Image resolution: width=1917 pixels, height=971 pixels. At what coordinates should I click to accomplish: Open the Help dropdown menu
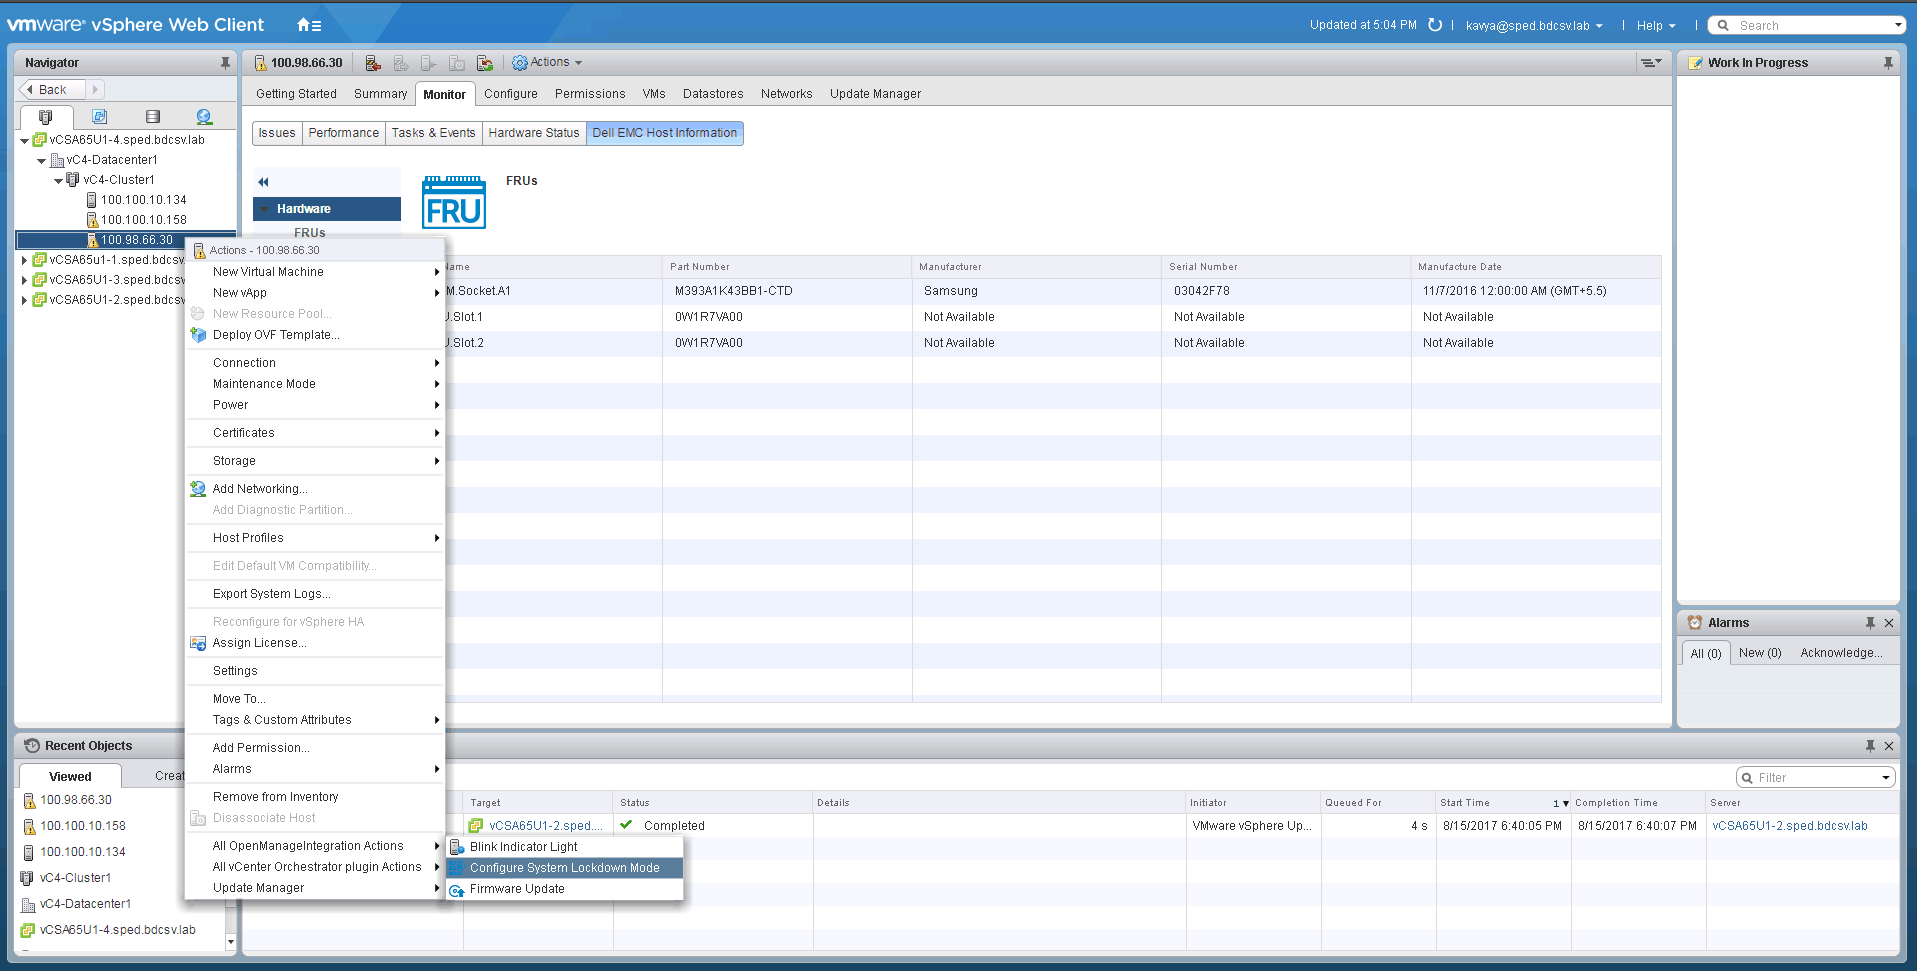(x=1656, y=26)
